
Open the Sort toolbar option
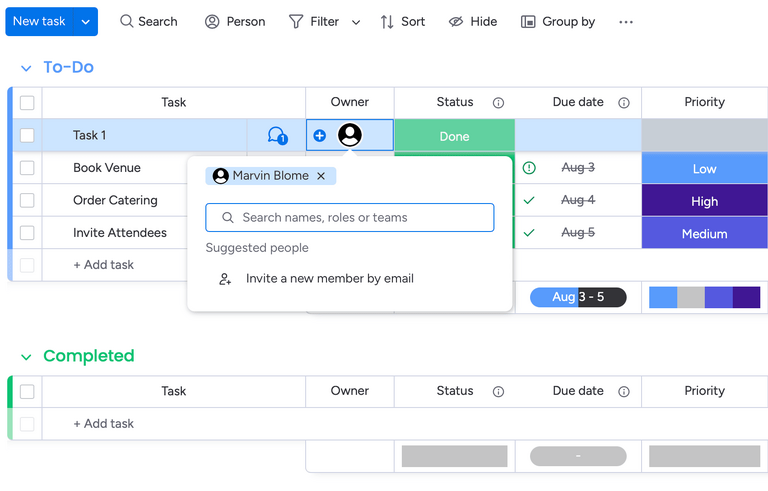click(x=402, y=22)
